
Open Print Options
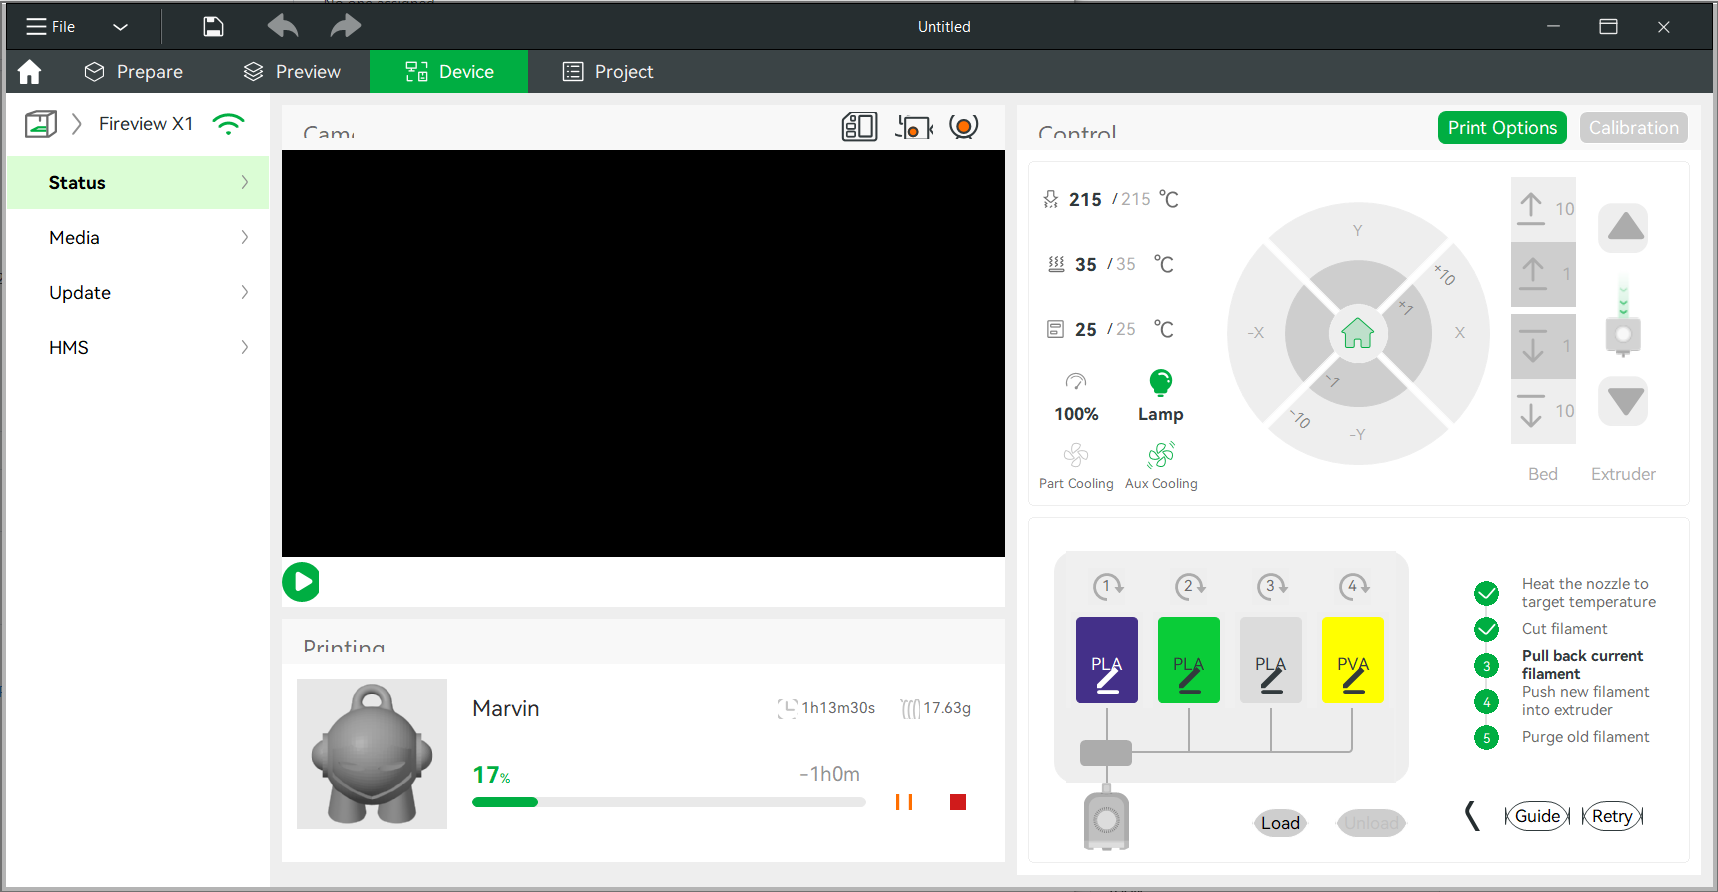pos(1502,128)
